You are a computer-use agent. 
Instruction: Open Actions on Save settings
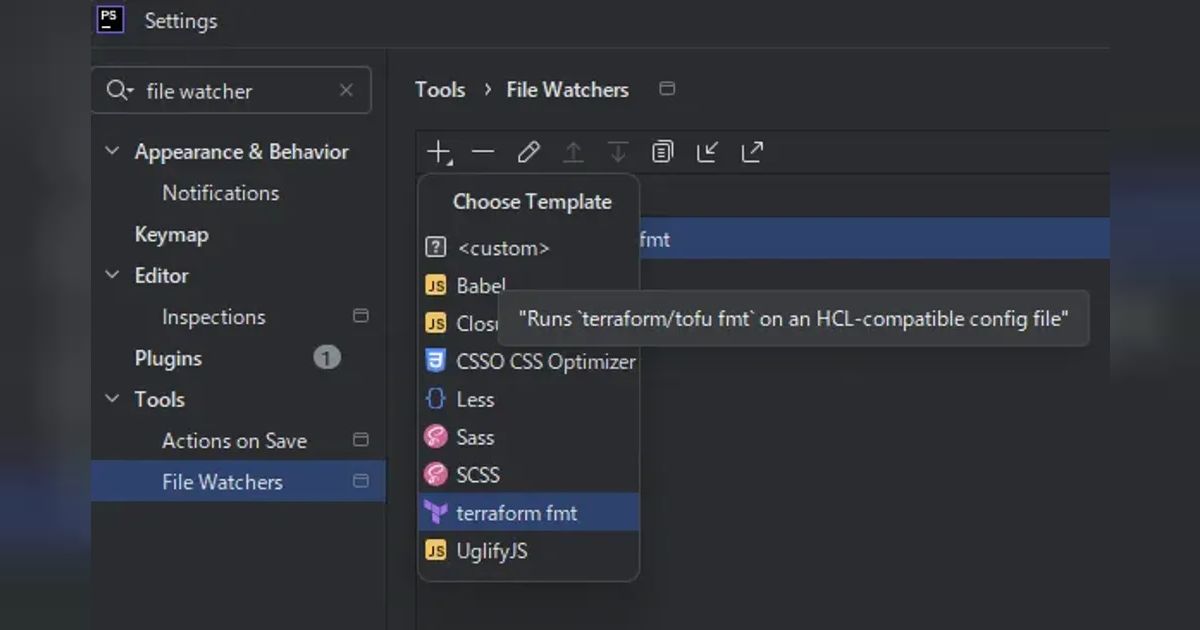coord(234,441)
